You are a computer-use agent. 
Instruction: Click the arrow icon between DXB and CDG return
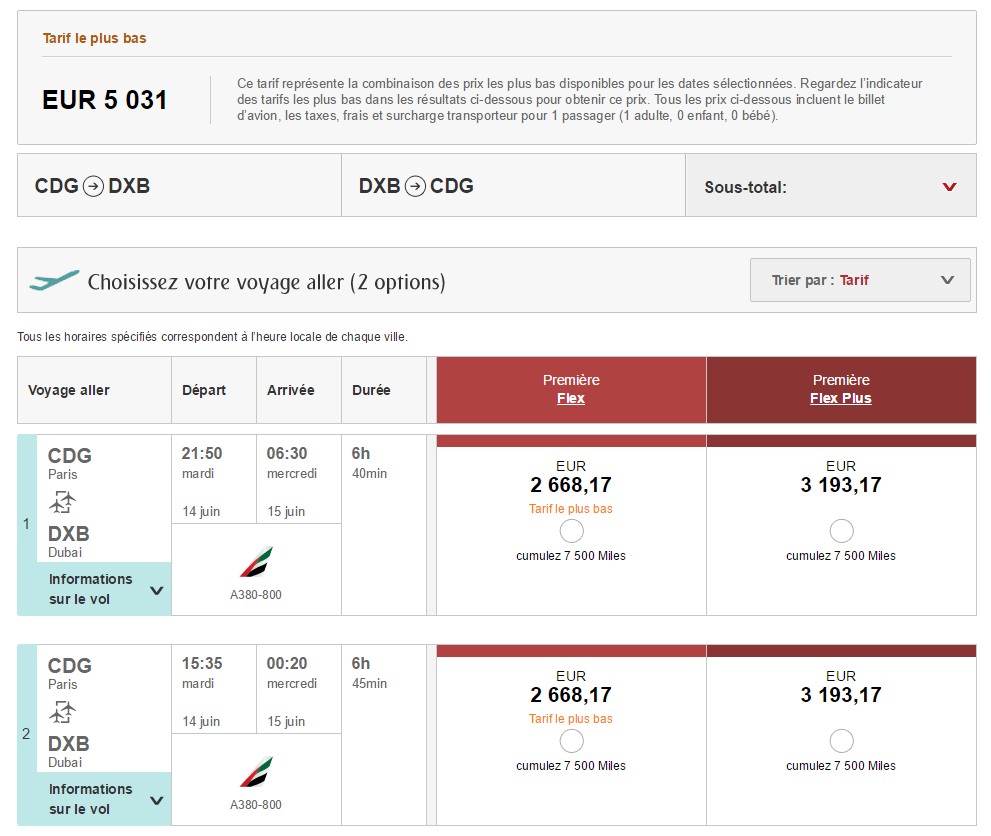point(416,186)
